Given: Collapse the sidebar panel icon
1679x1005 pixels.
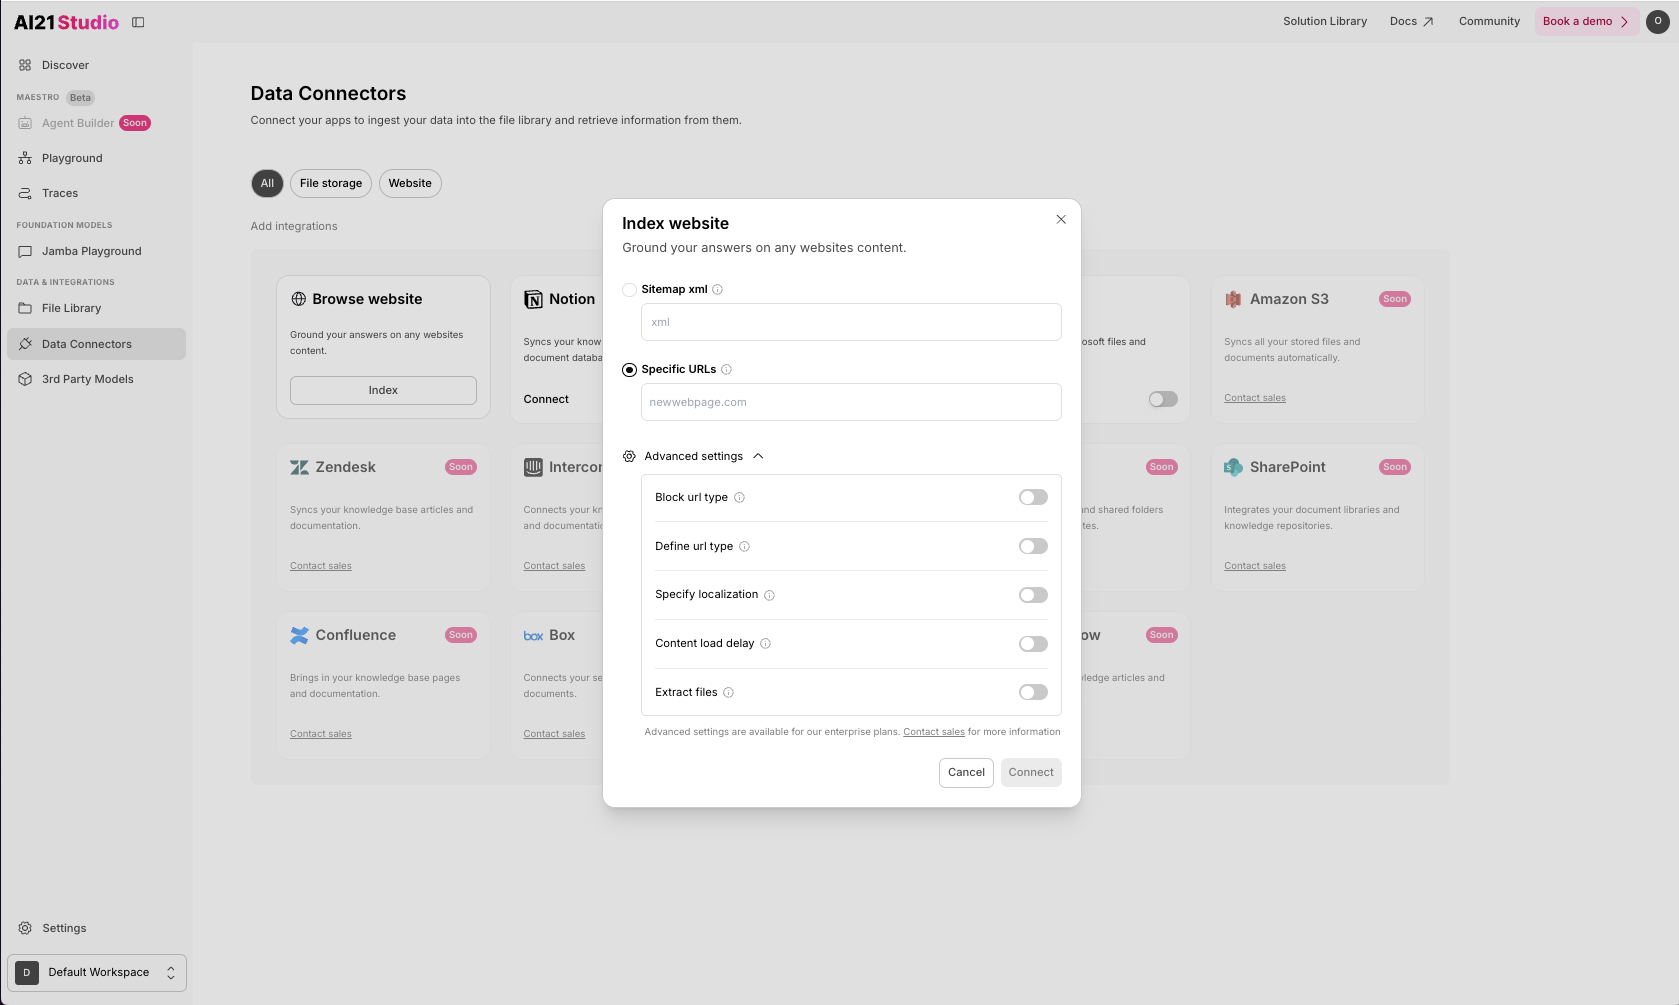Looking at the screenshot, I should point(138,22).
